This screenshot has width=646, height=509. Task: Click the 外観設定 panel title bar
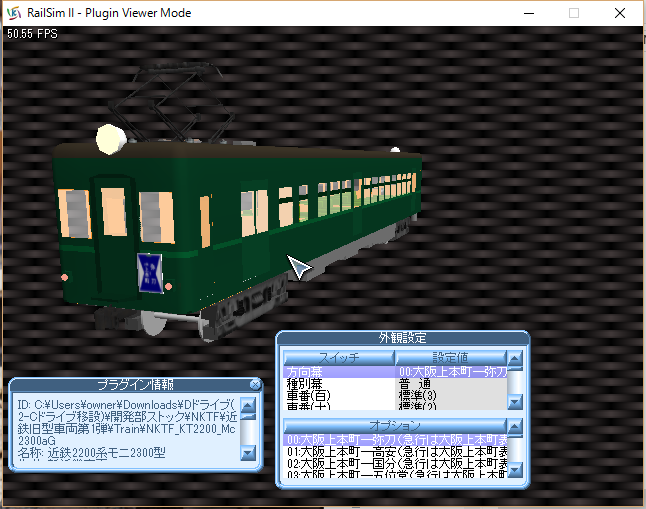click(x=403, y=338)
